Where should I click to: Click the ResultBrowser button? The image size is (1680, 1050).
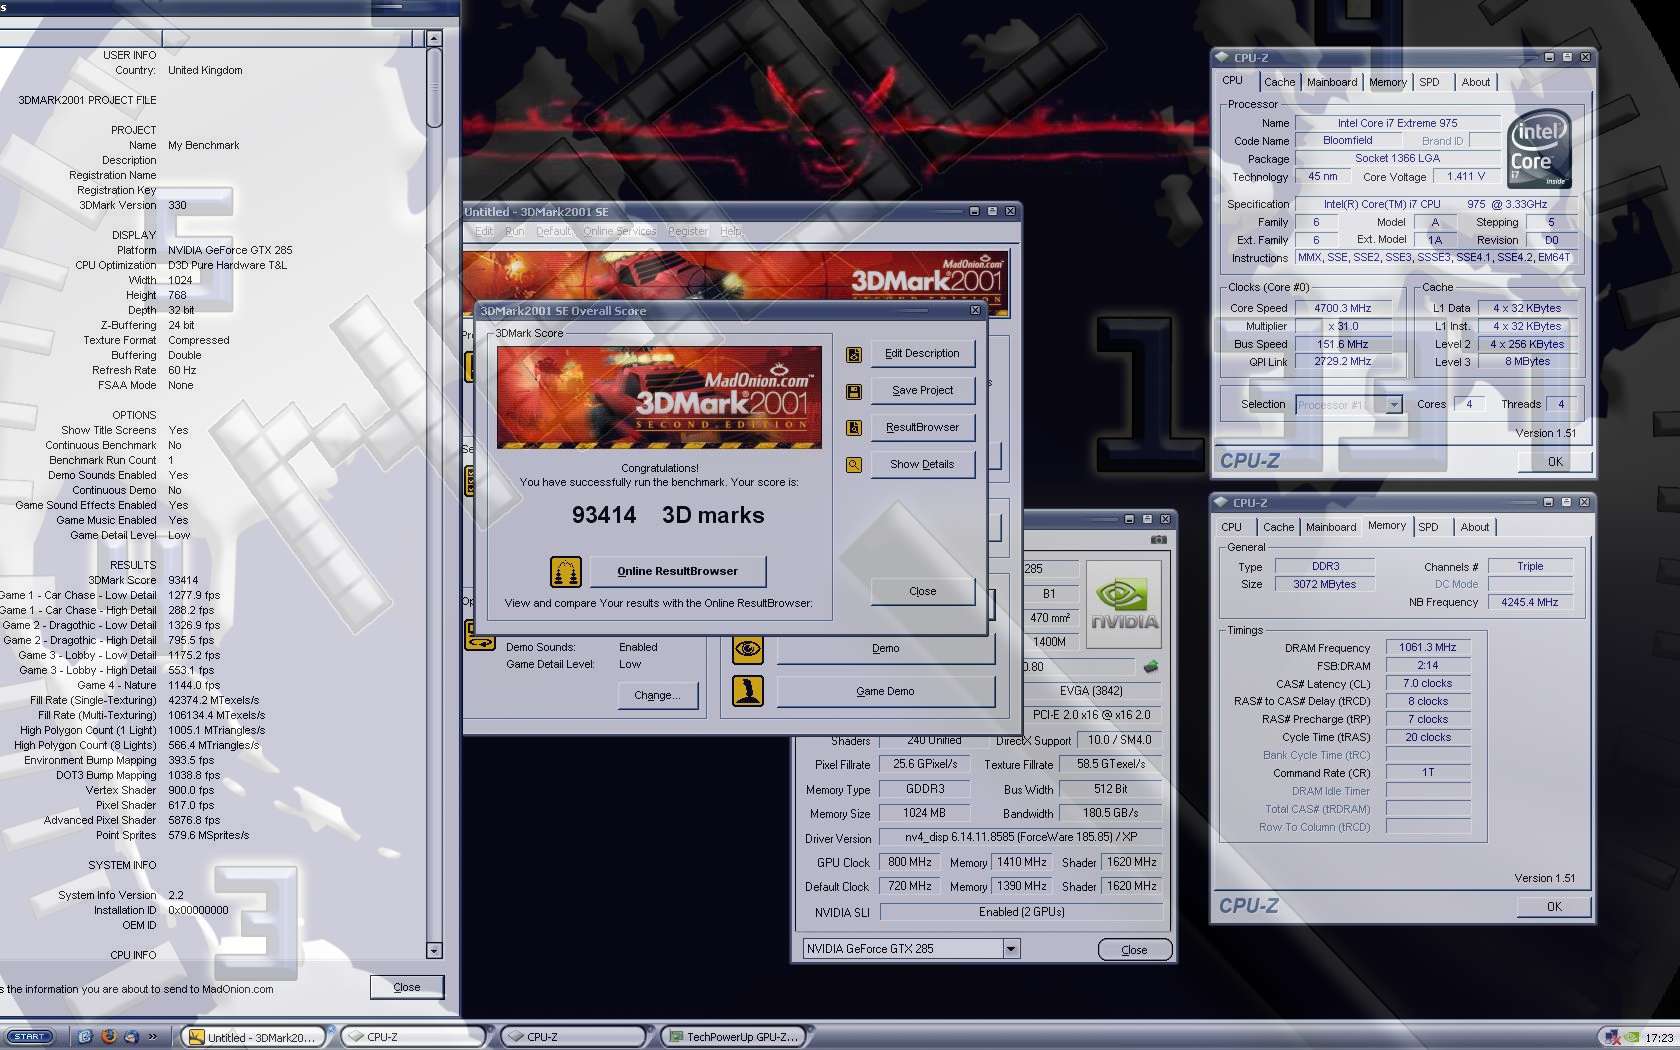point(922,428)
